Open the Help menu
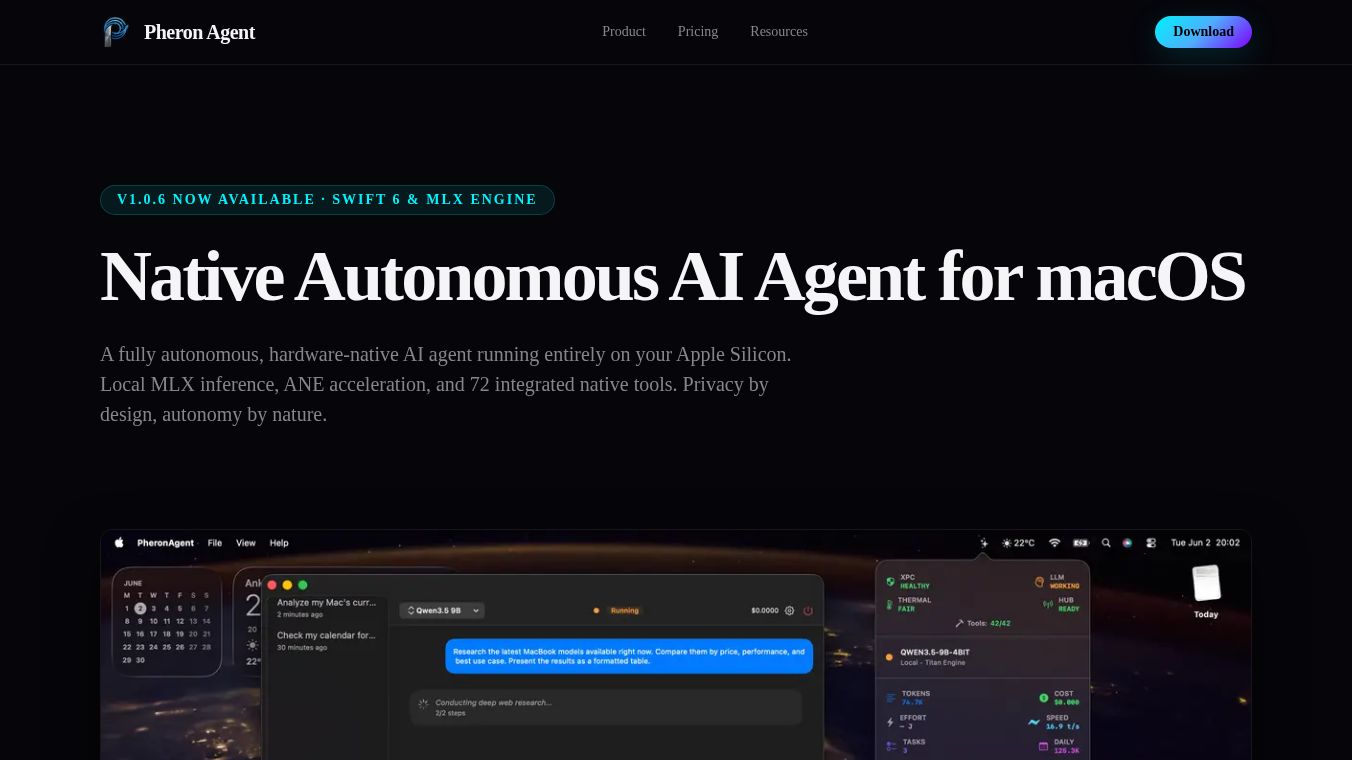1352x760 pixels. [279, 543]
